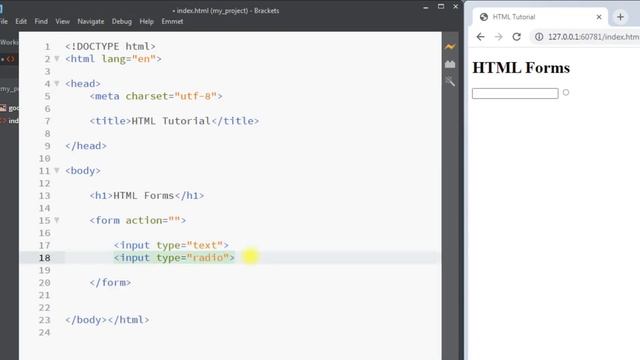Screen dimensions: 640x360
Task: Switch to the HTML Tutorial browser tab
Action: 540,17
